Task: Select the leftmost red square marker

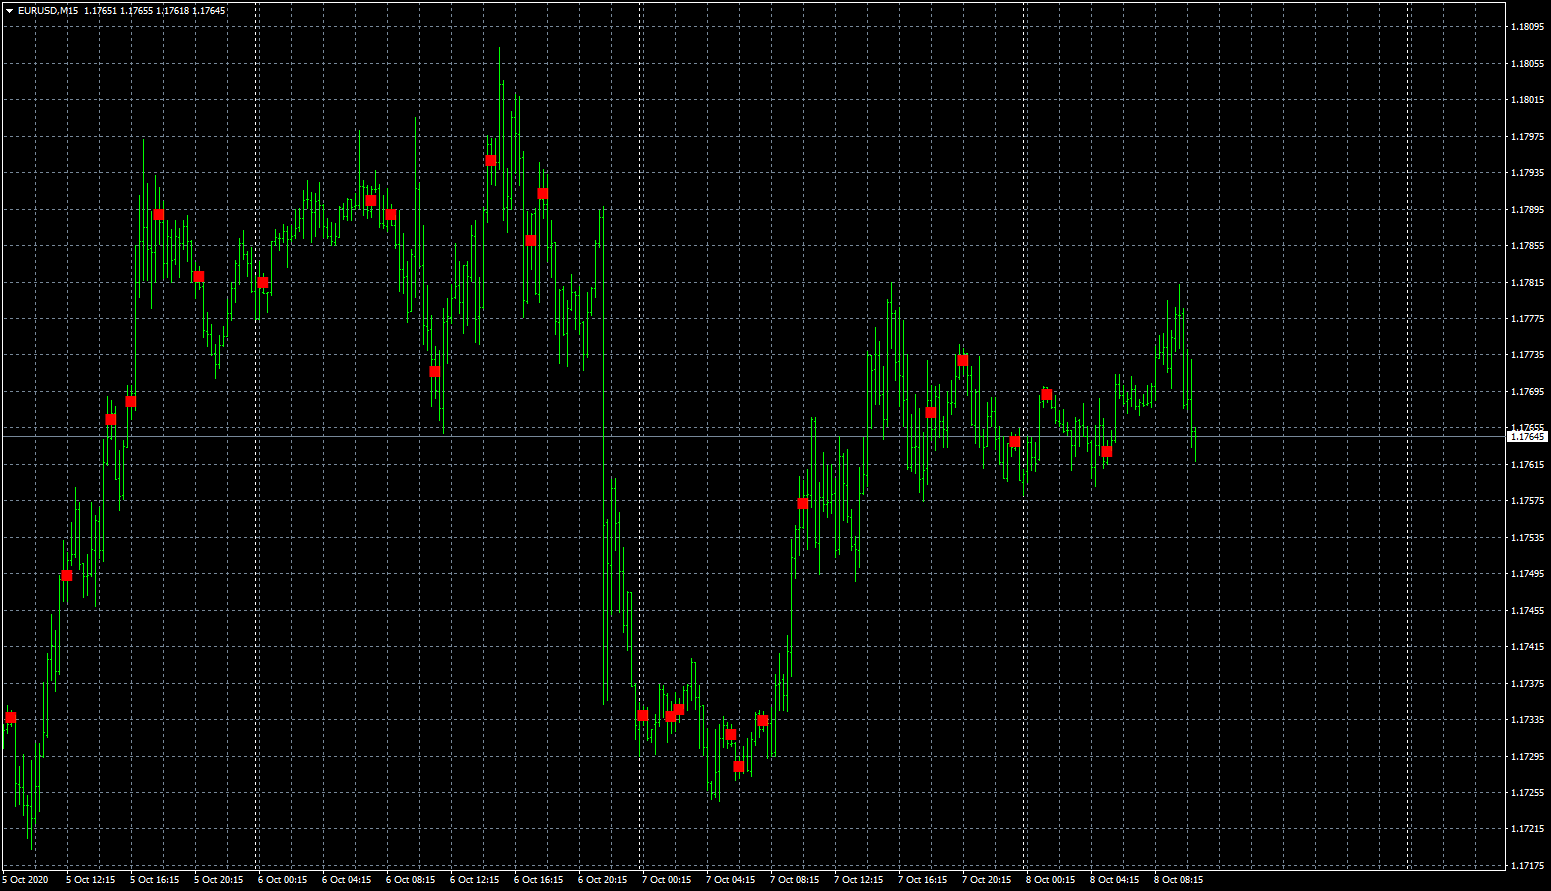Action: coord(11,717)
